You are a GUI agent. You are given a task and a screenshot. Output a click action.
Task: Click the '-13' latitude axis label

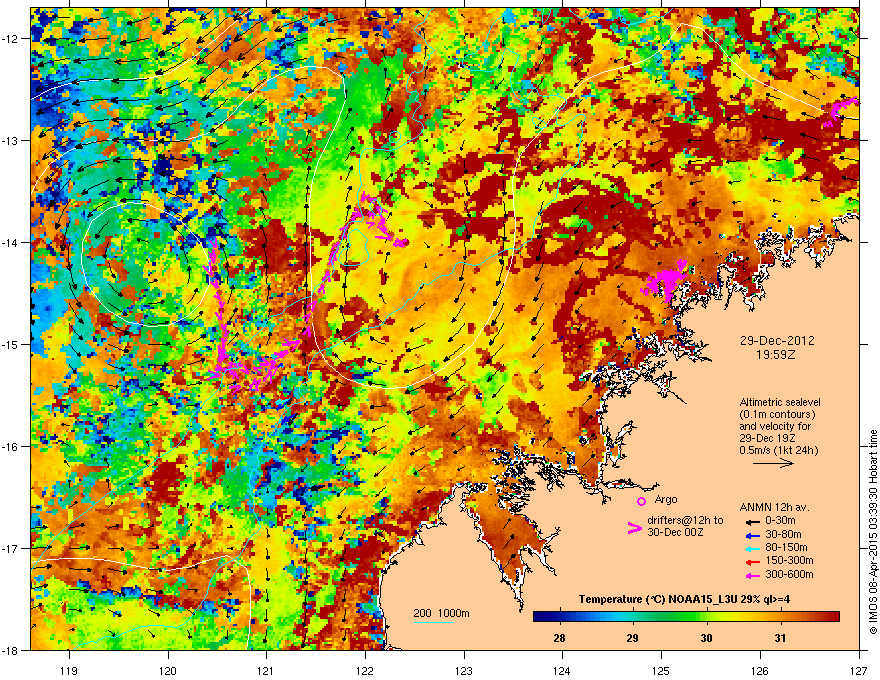pos(10,140)
